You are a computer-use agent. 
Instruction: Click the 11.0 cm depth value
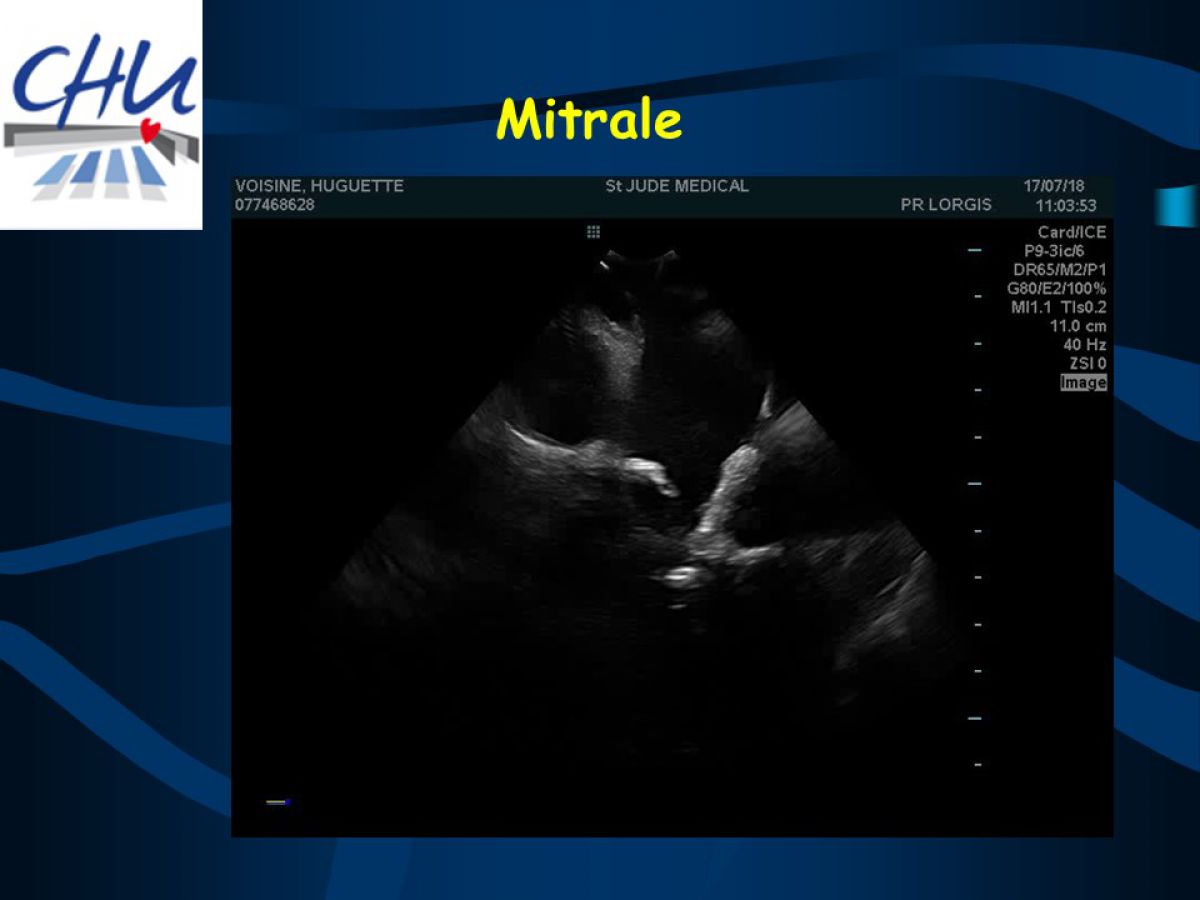click(x=1078, y=327)
